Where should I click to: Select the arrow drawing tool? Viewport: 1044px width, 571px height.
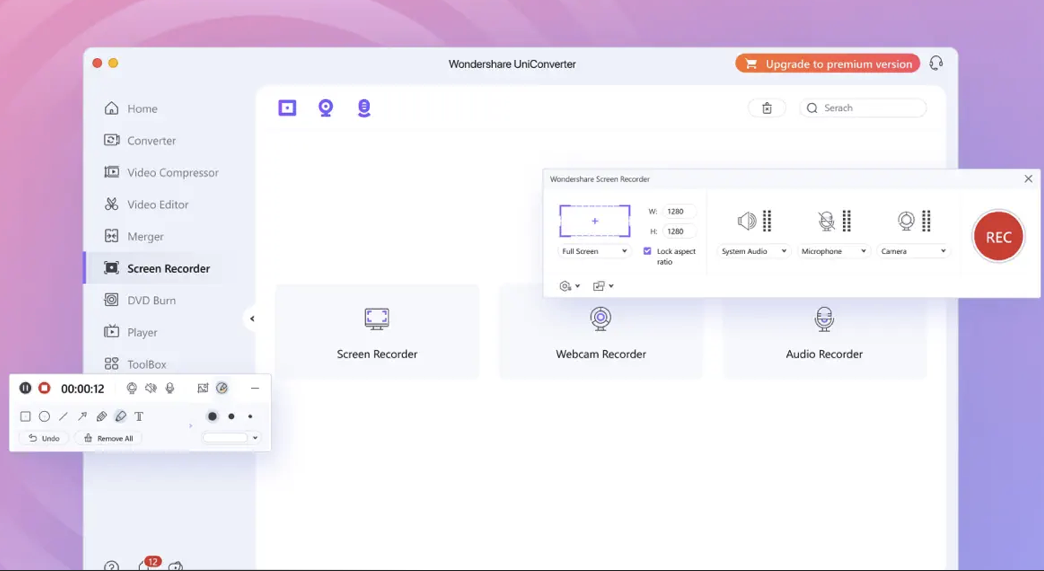click(83, 417)
